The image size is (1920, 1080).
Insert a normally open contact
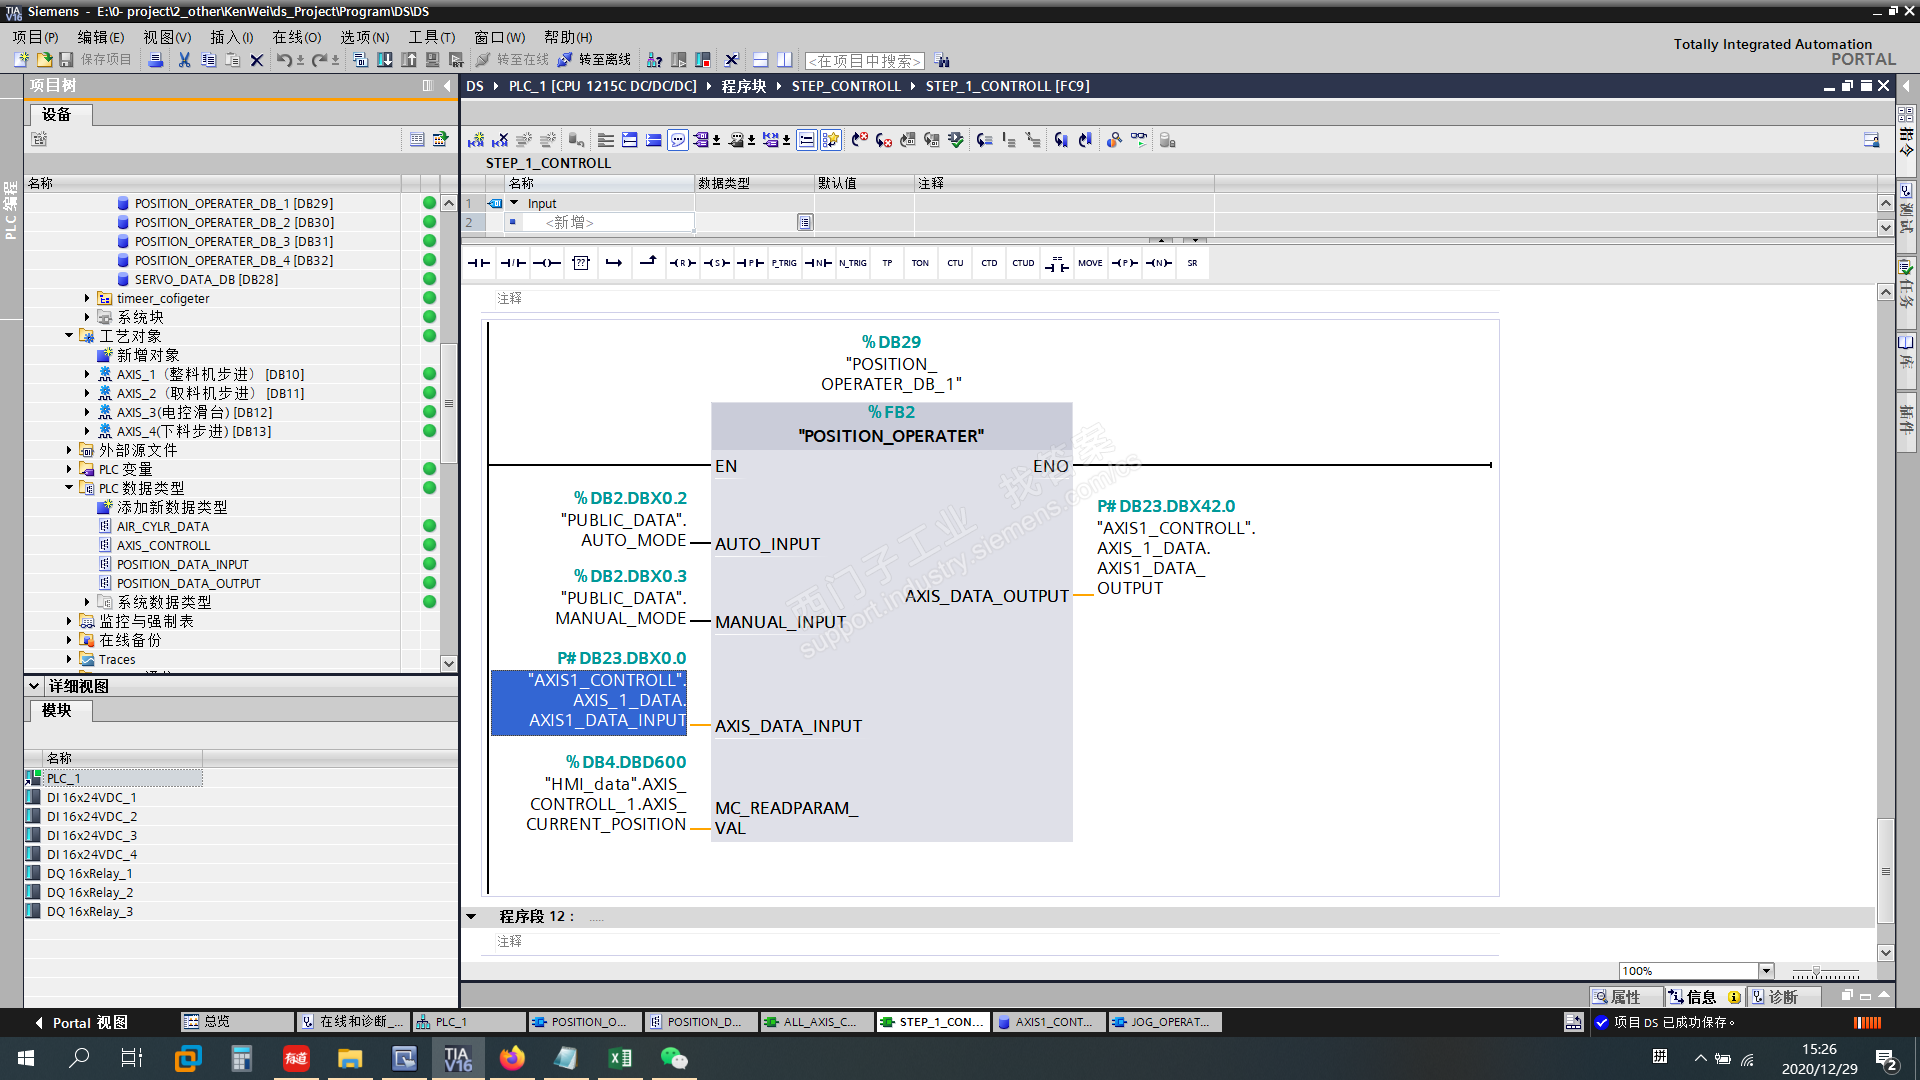pos(479,263)
